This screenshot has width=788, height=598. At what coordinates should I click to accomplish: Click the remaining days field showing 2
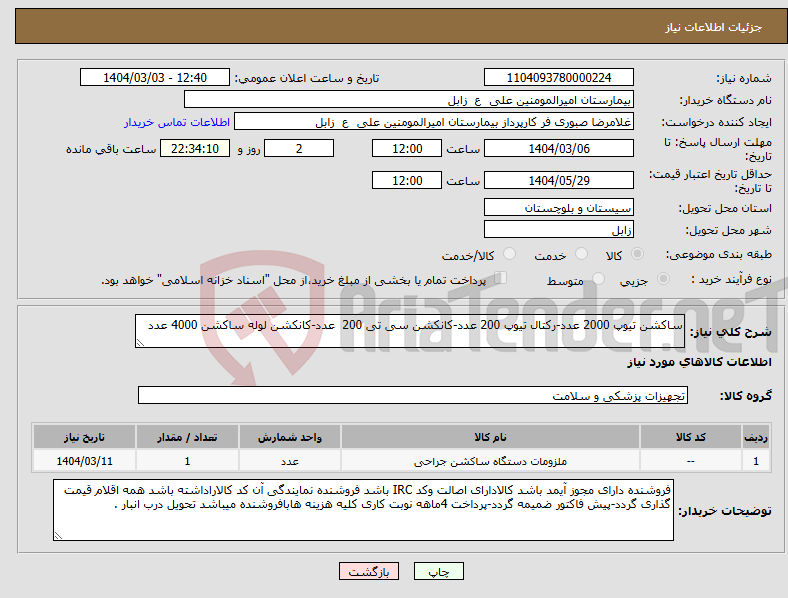coord(299,148)
